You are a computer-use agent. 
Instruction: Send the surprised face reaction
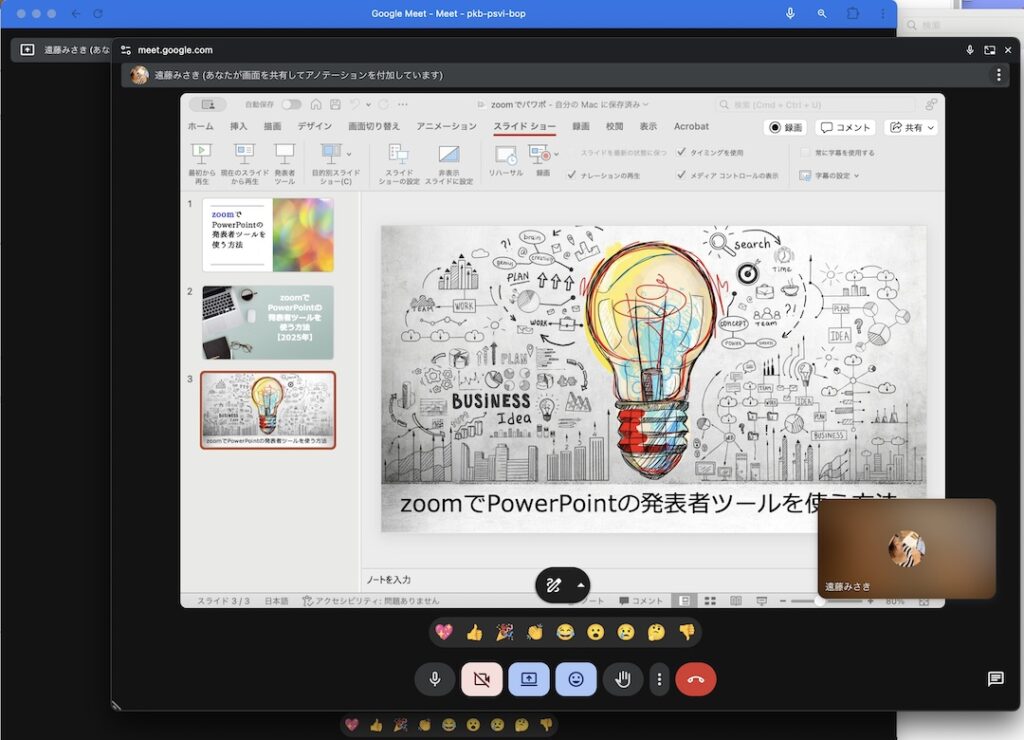click(596, 632)
